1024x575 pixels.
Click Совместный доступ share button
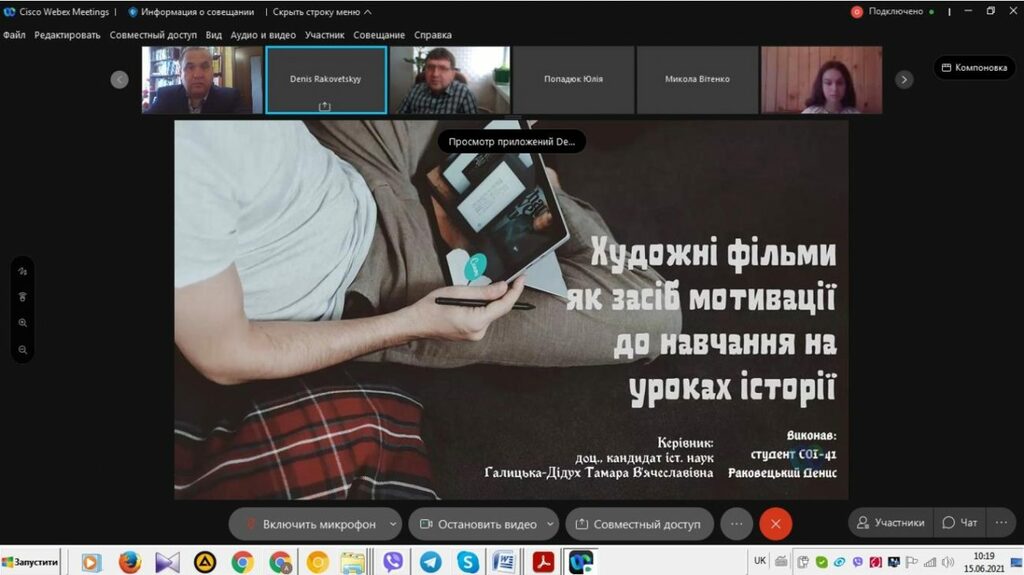click(640, 524)
